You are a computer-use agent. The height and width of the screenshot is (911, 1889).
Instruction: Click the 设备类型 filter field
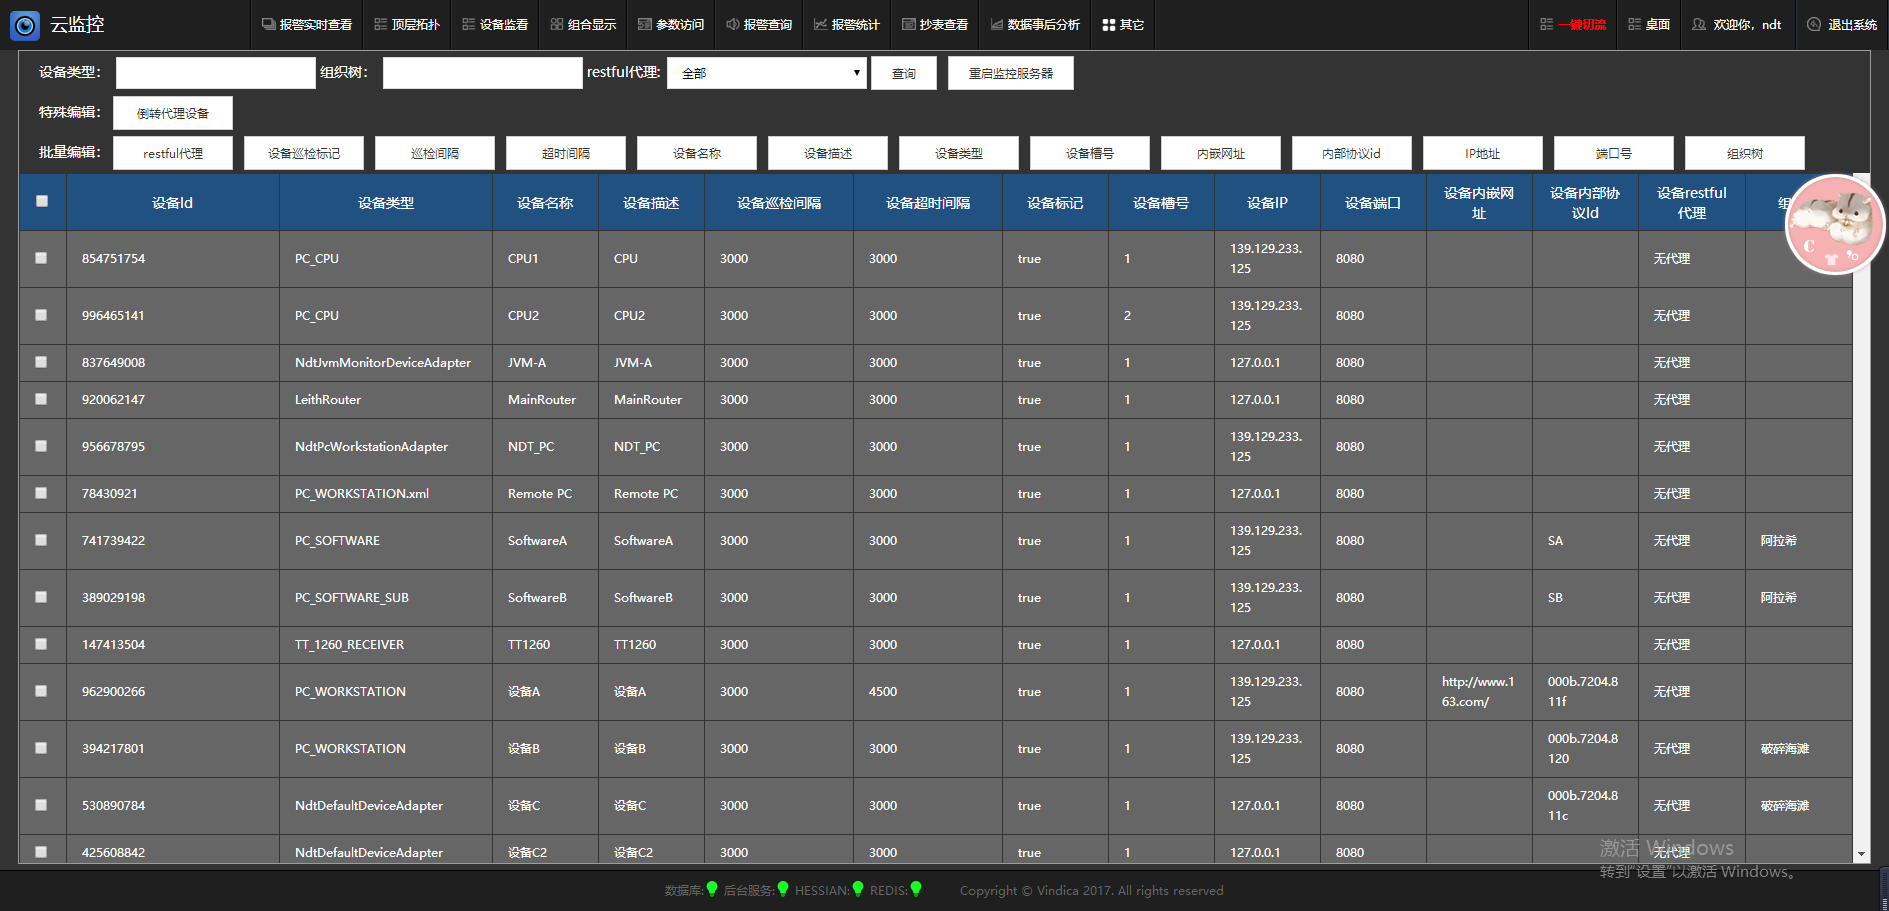(x=215, y=73)
